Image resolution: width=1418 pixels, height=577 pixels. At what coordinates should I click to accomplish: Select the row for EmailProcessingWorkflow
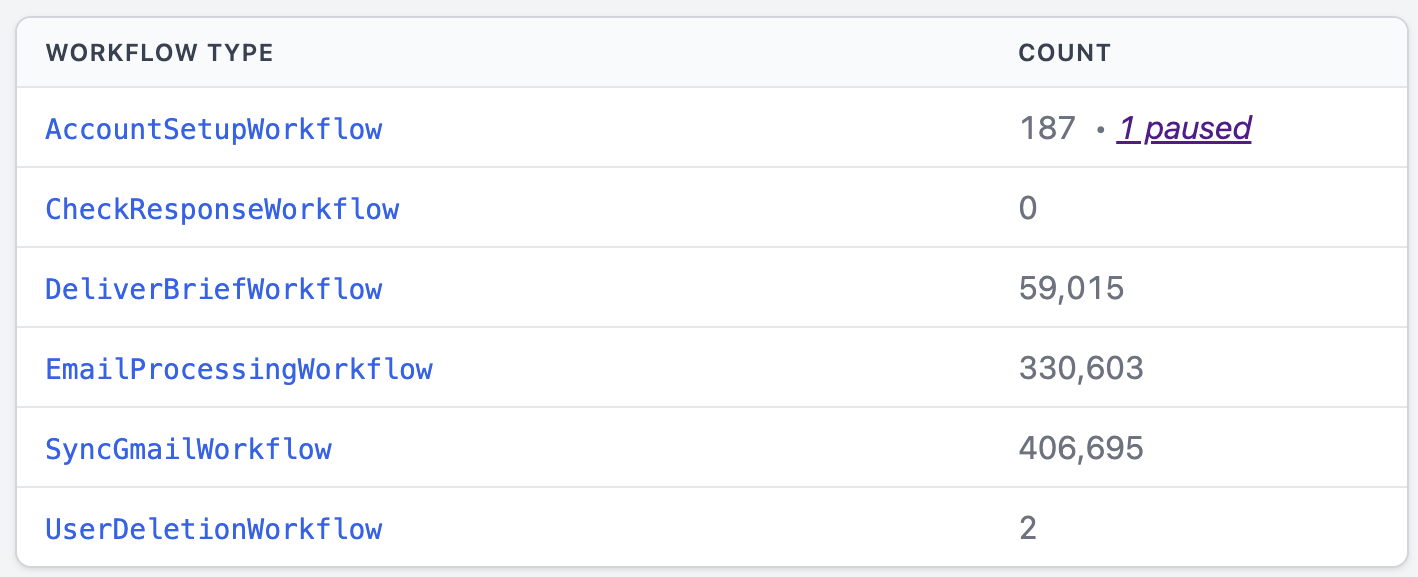(x=700, y=368)
